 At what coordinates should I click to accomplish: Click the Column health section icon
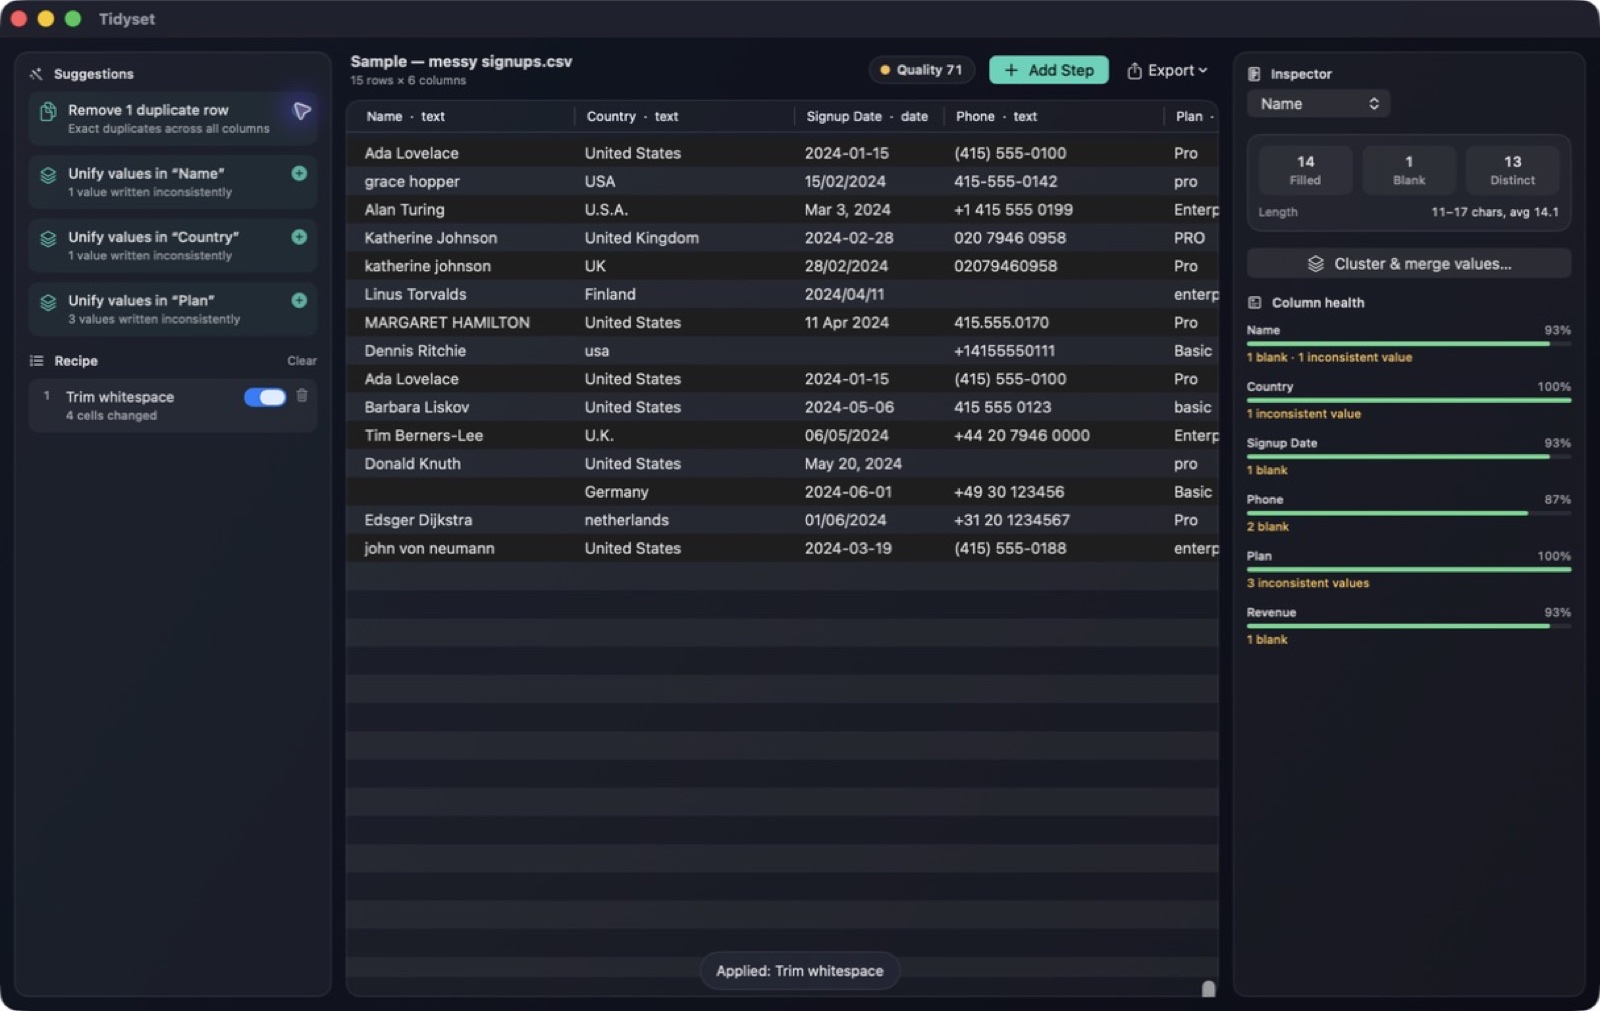pos(1254,303)
